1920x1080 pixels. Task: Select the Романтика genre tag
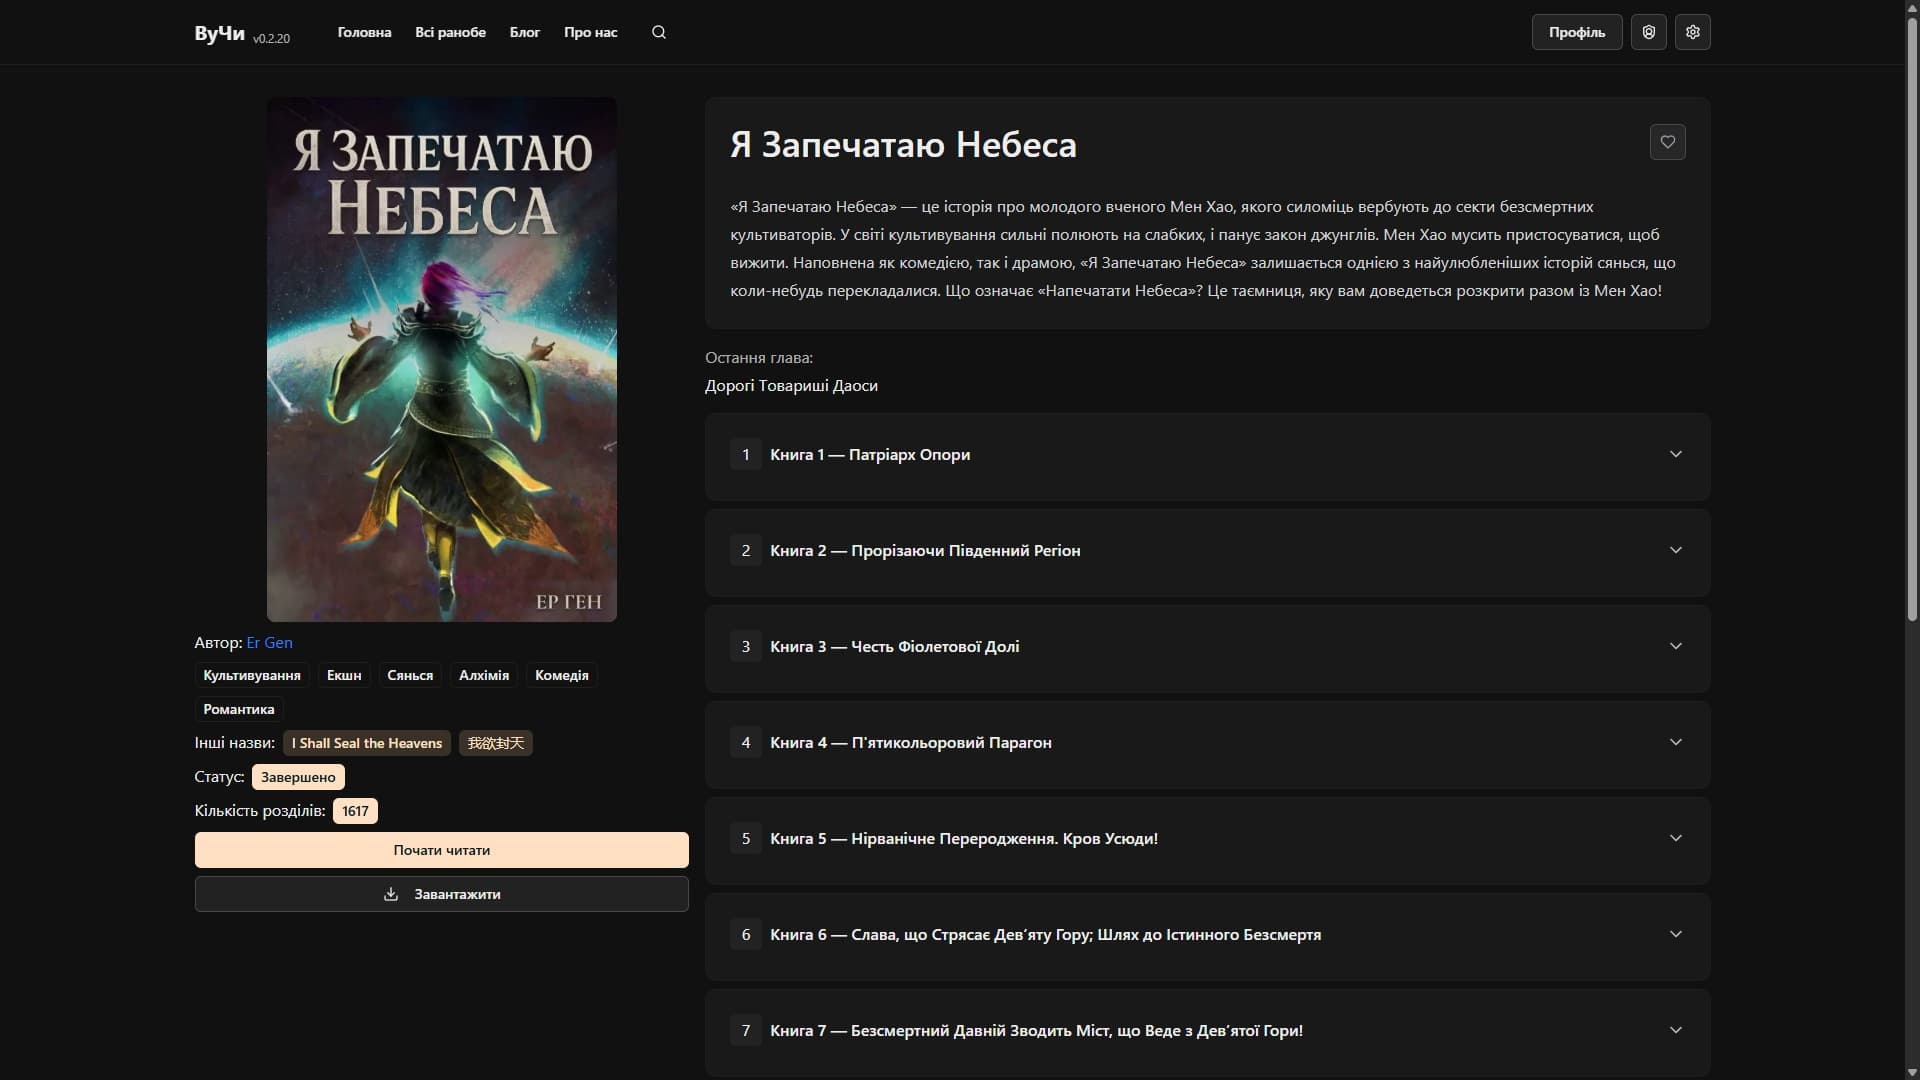pyautogui.click(x=239, y=709)
